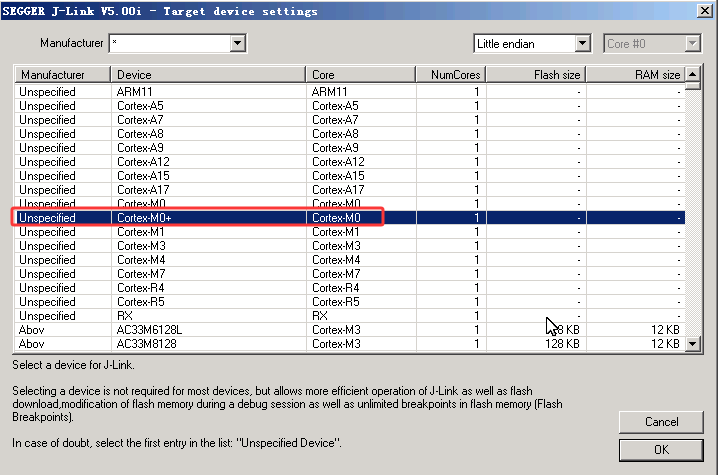The image size is (718, 475).
Task: Sort by the Manufacturer column header
Action: click(x=63, y=75)
